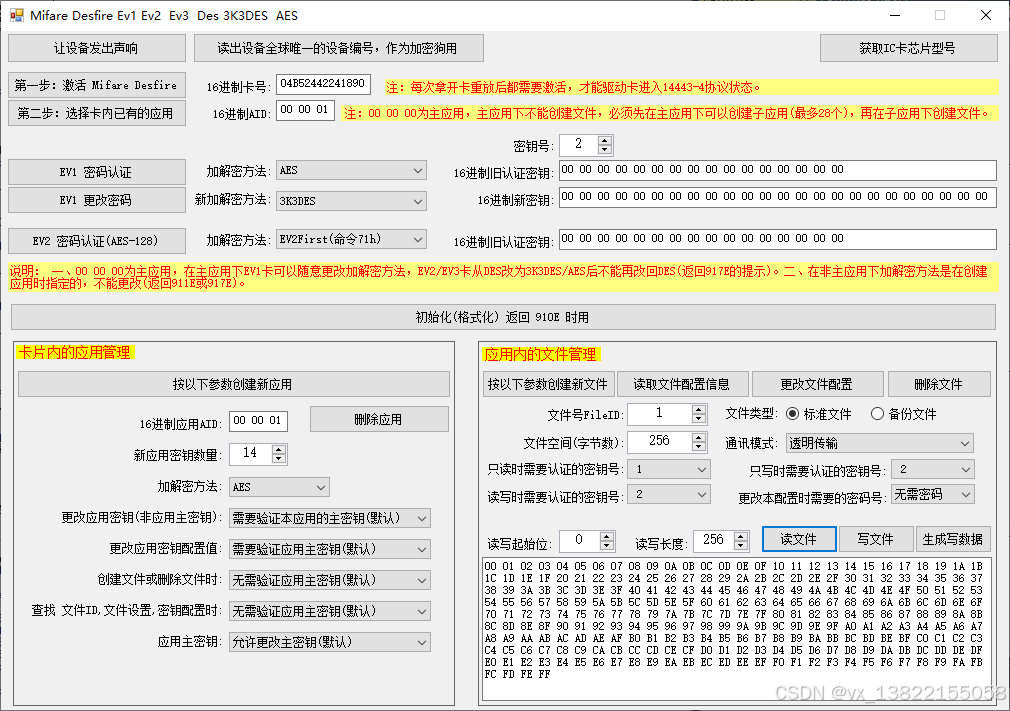Click 读文件 button
This screenshot has height=711, width=1010.
(x=799, y=539)
